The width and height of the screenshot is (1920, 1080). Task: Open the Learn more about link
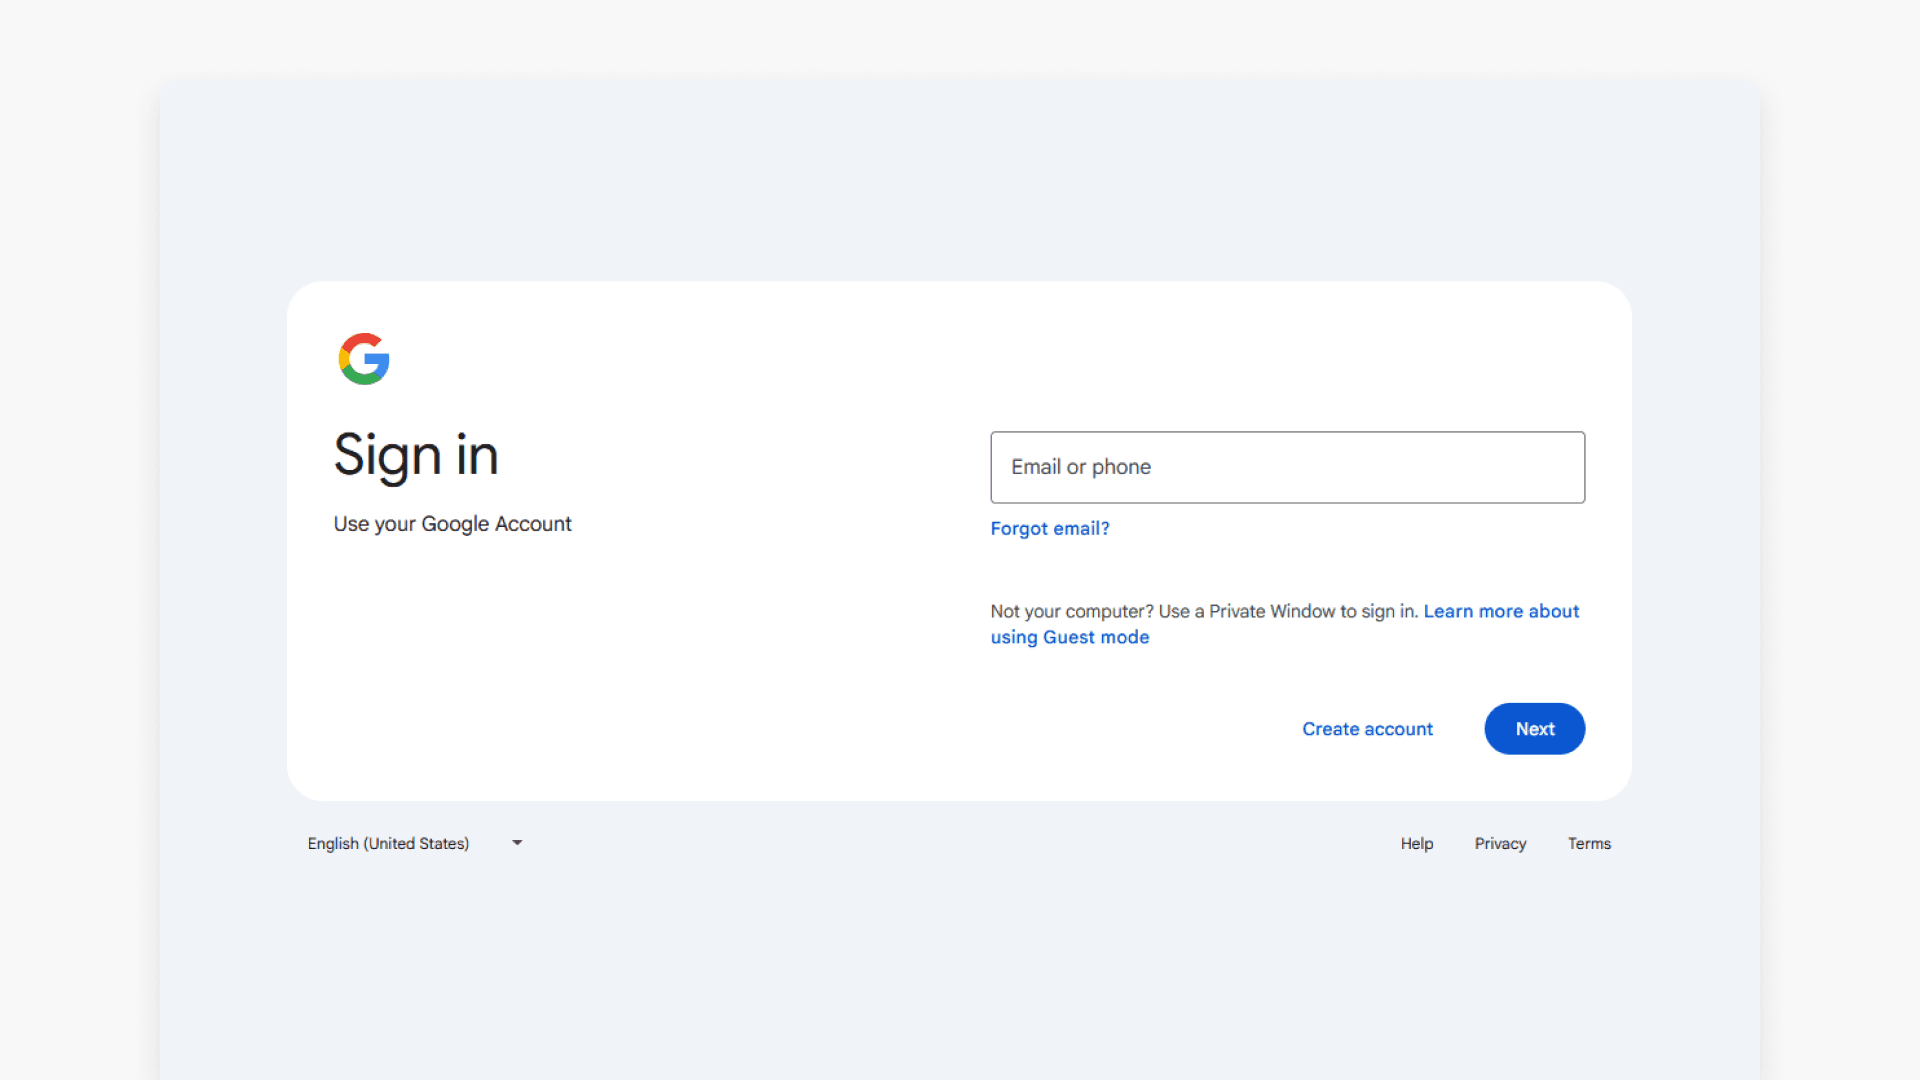pos(1500,611)
